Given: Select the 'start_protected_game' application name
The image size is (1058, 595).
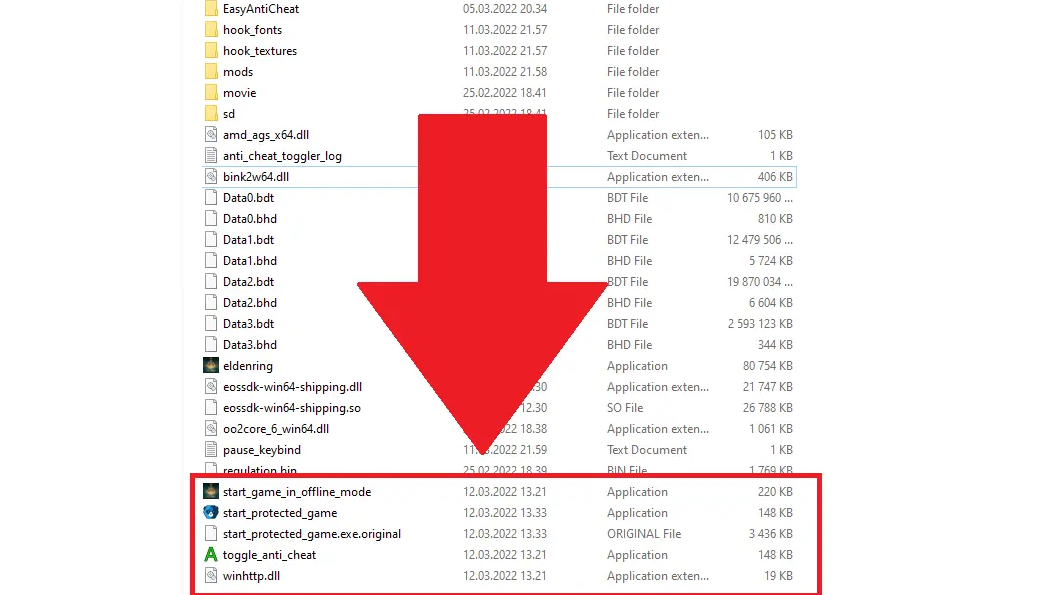Looking at the screenshot, I should [280, 513].
